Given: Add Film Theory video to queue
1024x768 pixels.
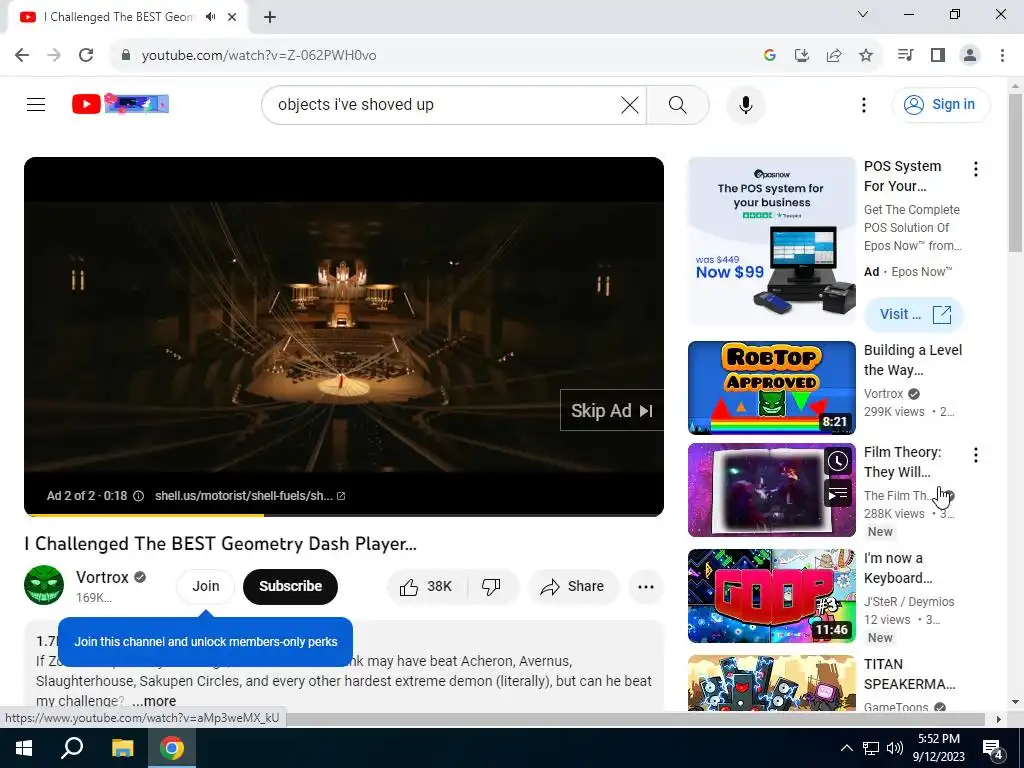Looking at the screenshot, I should (x=838, y=494).
